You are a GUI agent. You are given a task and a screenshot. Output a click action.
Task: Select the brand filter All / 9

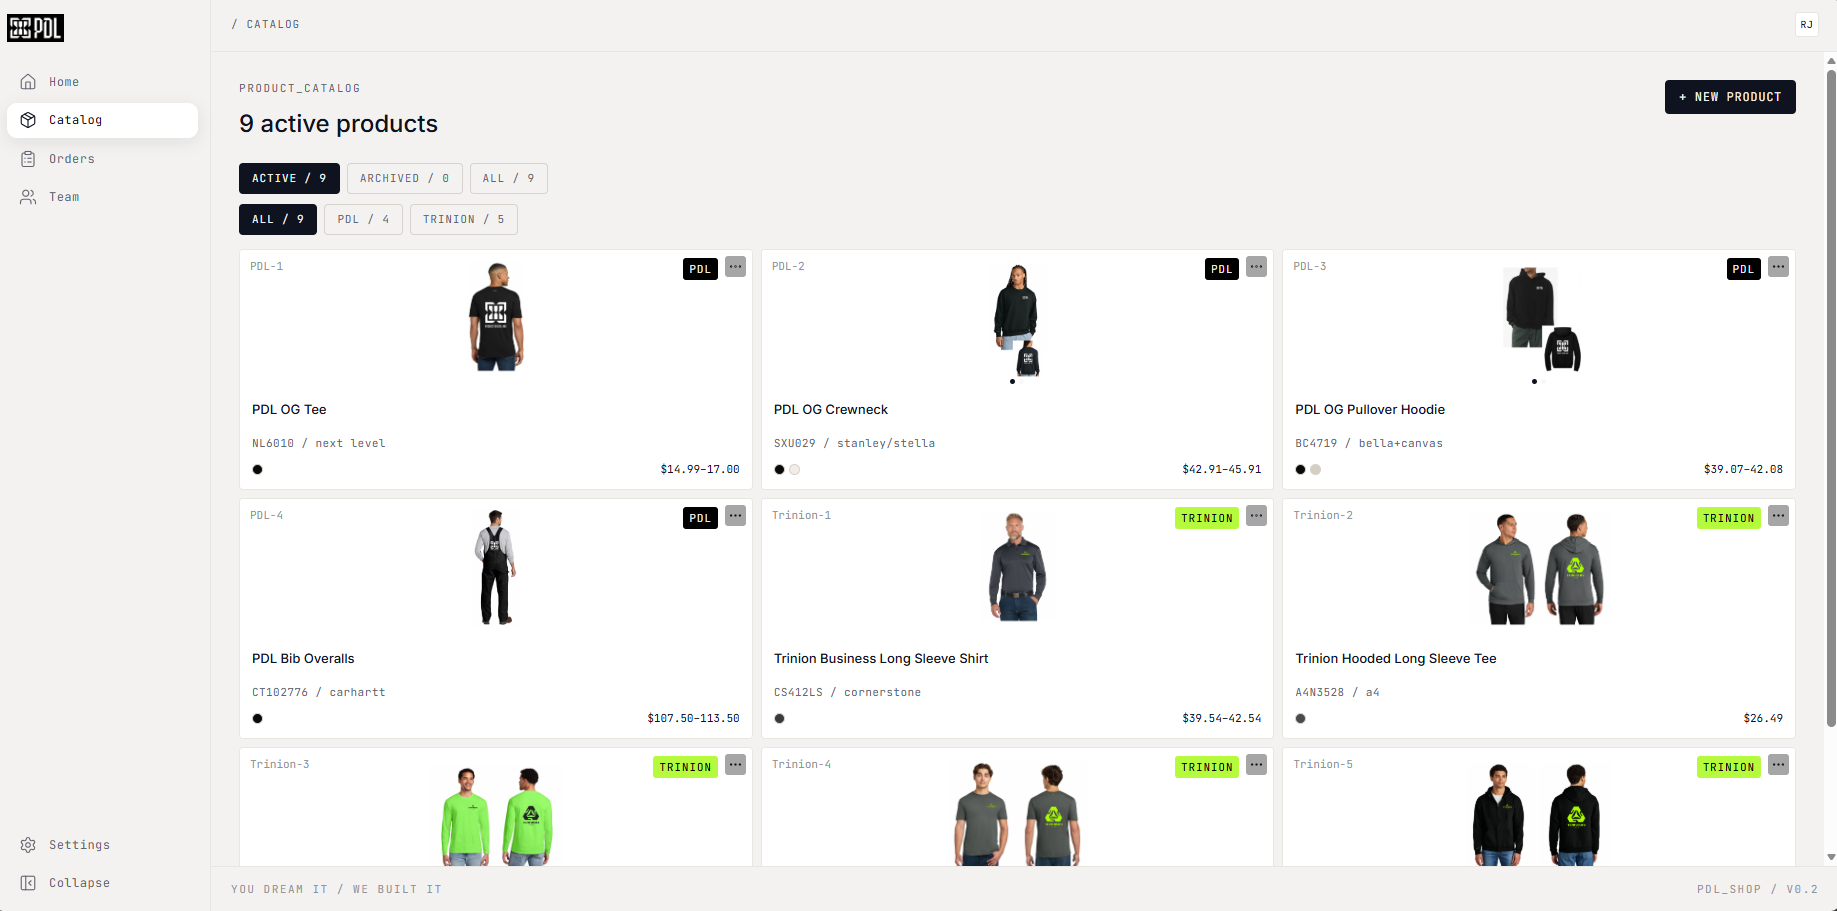click(x=278, y=219)
